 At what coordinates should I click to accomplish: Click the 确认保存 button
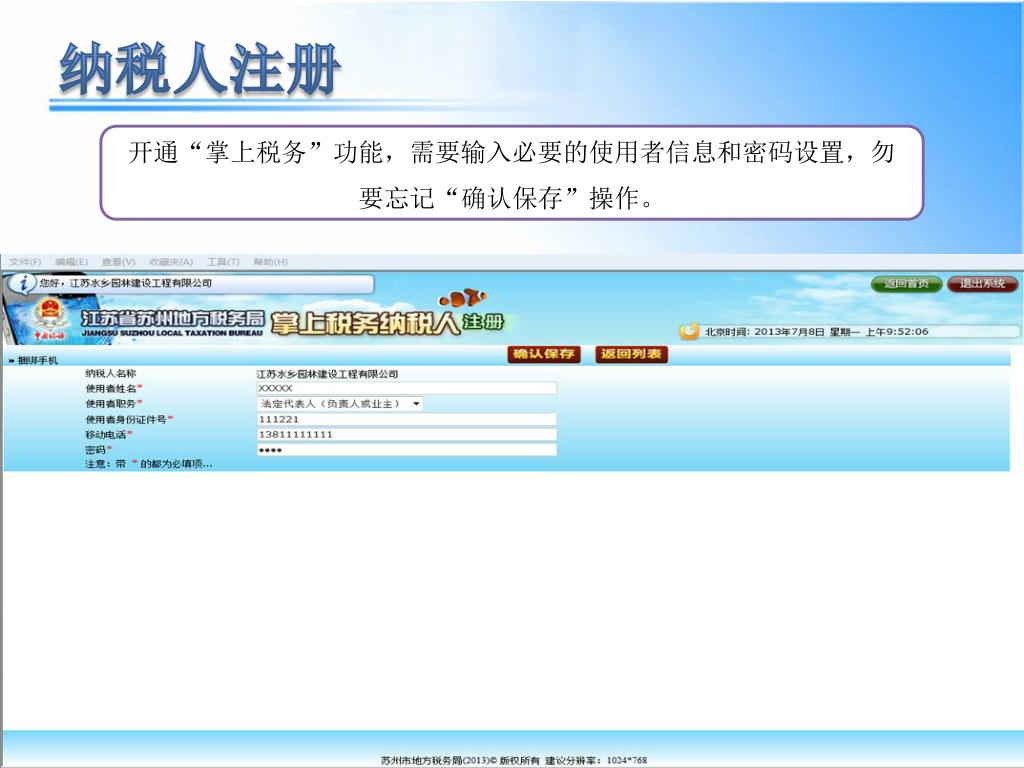[543, 354]
